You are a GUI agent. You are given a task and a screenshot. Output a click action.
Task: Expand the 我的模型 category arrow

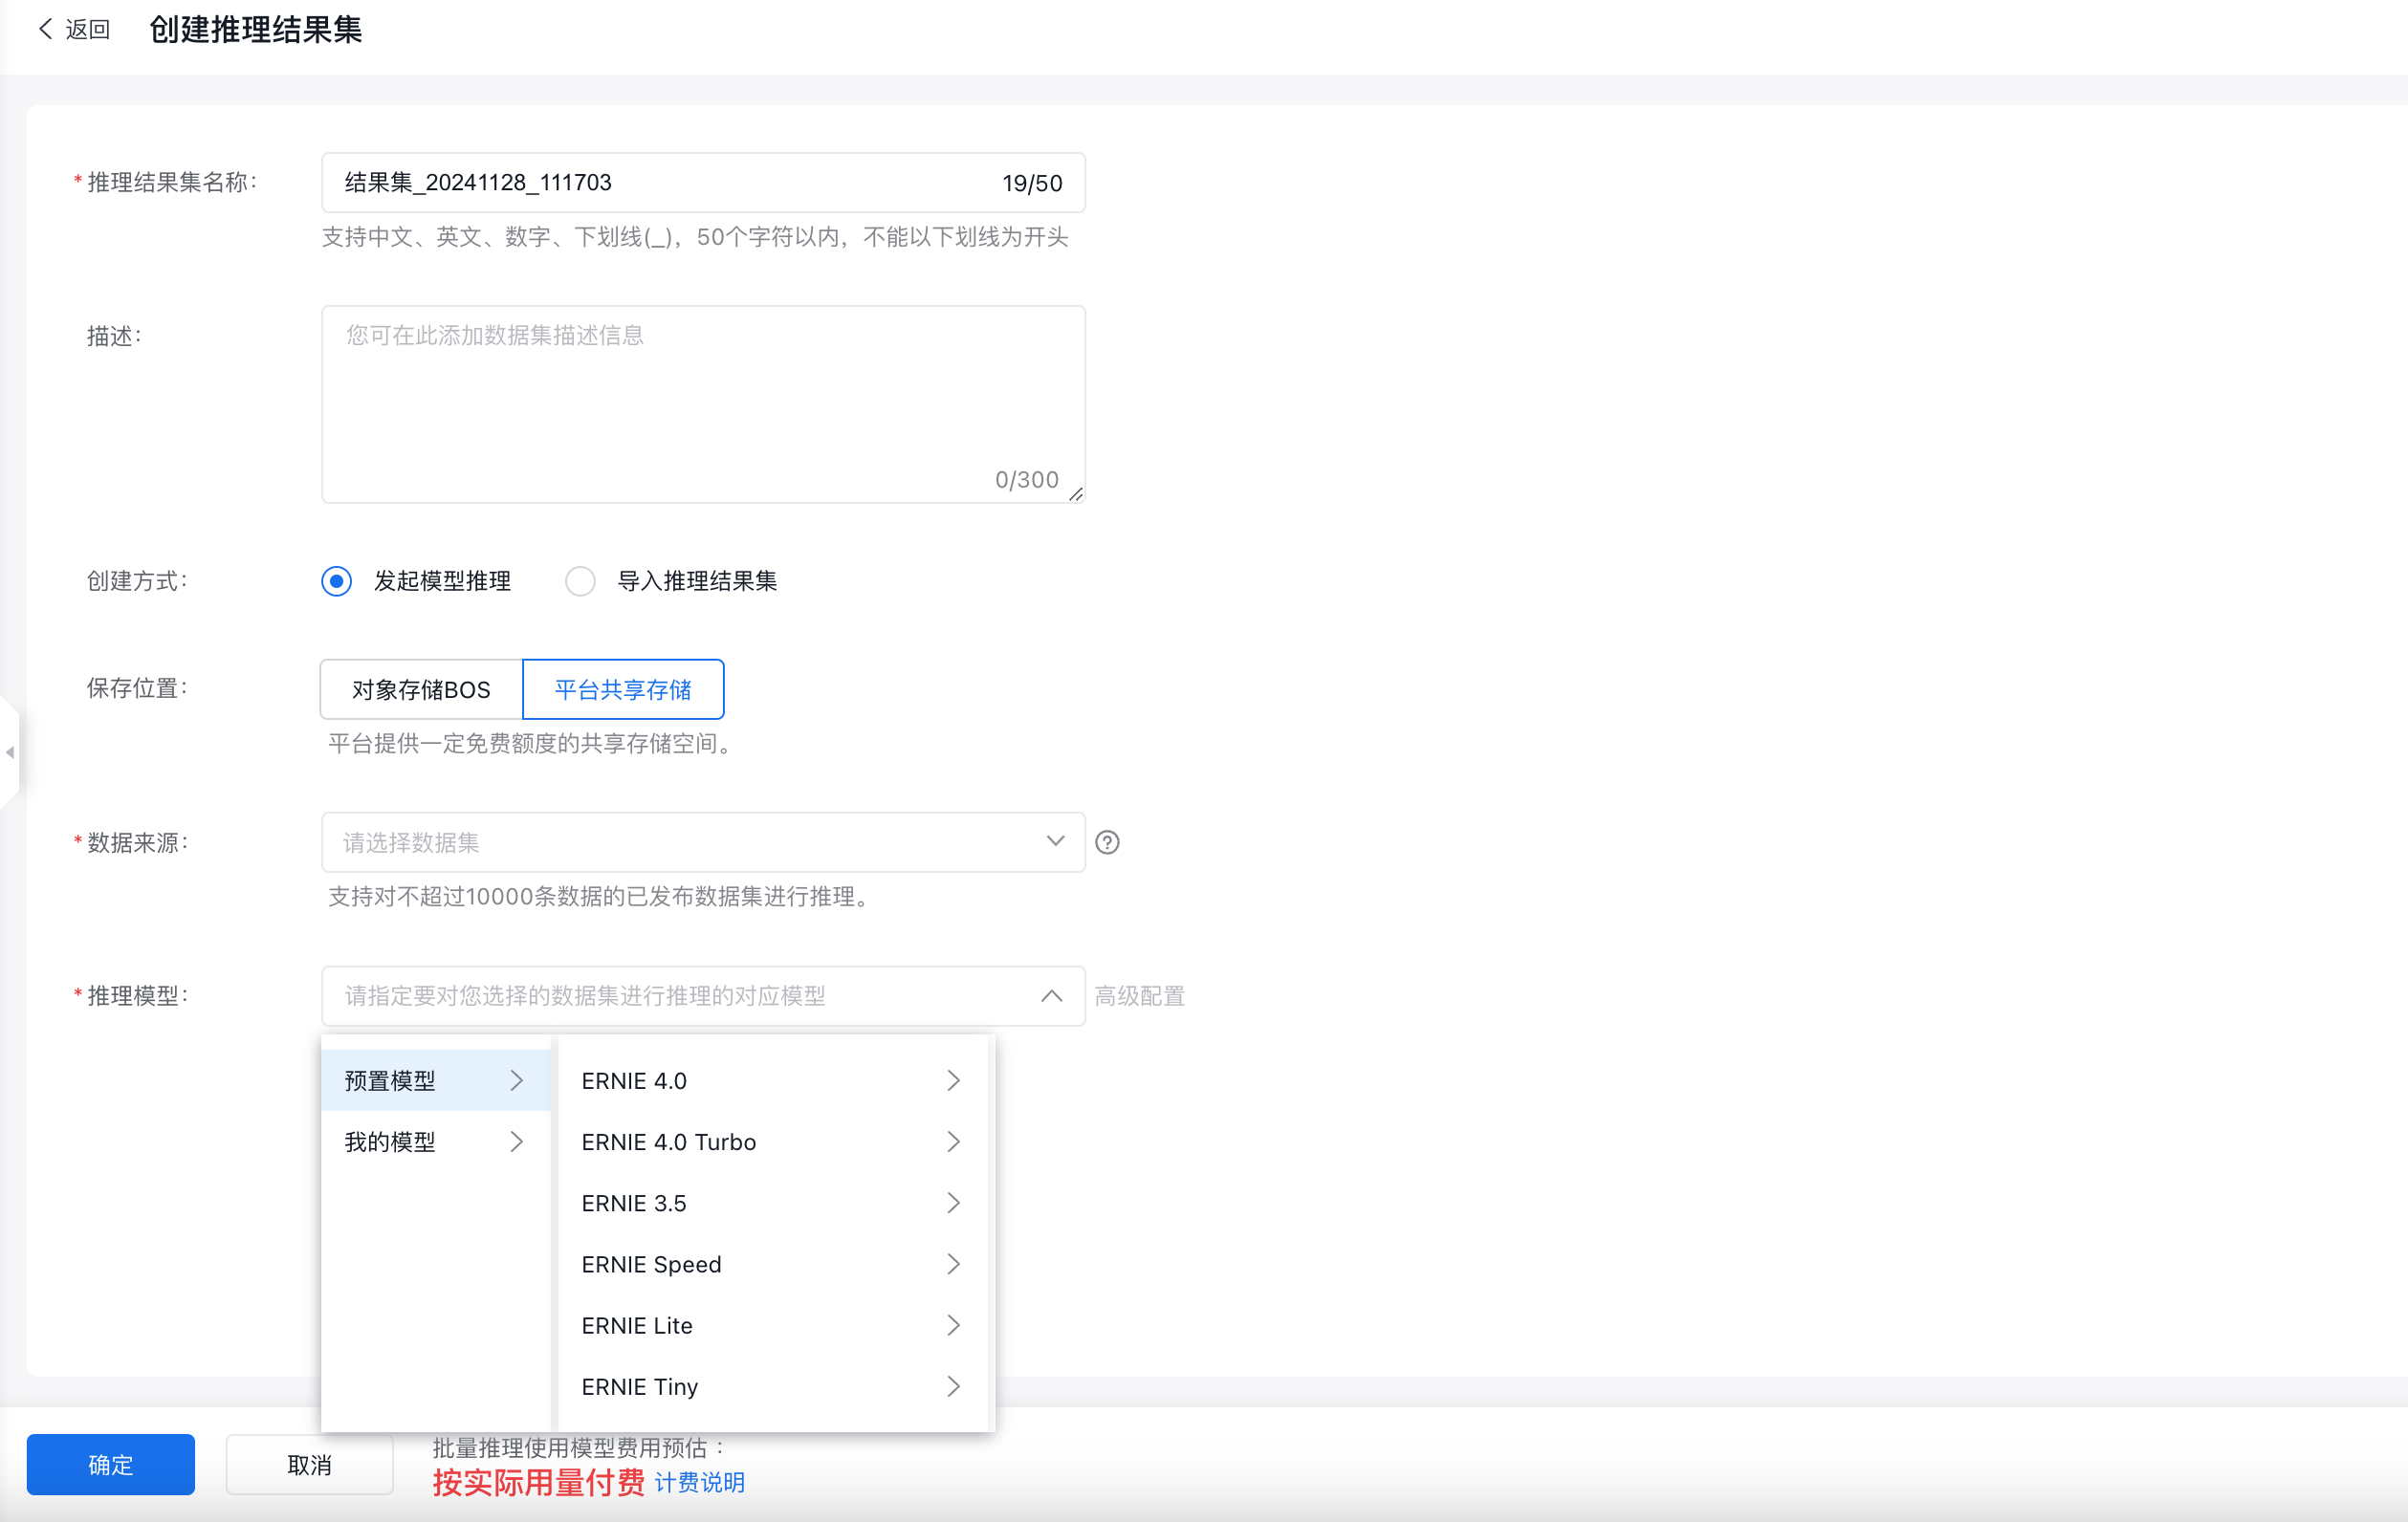[517, 1142]
